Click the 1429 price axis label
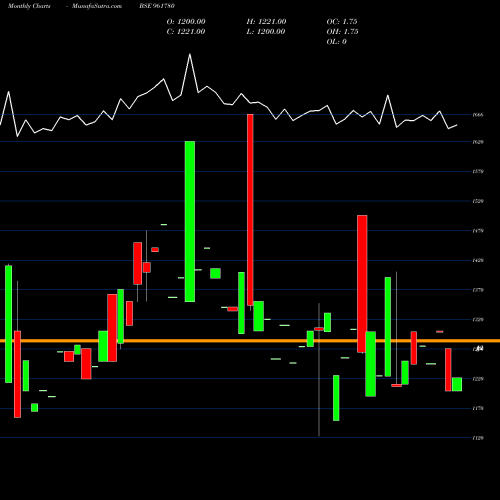This screenshot has height=500, width=500. [478, 260]
